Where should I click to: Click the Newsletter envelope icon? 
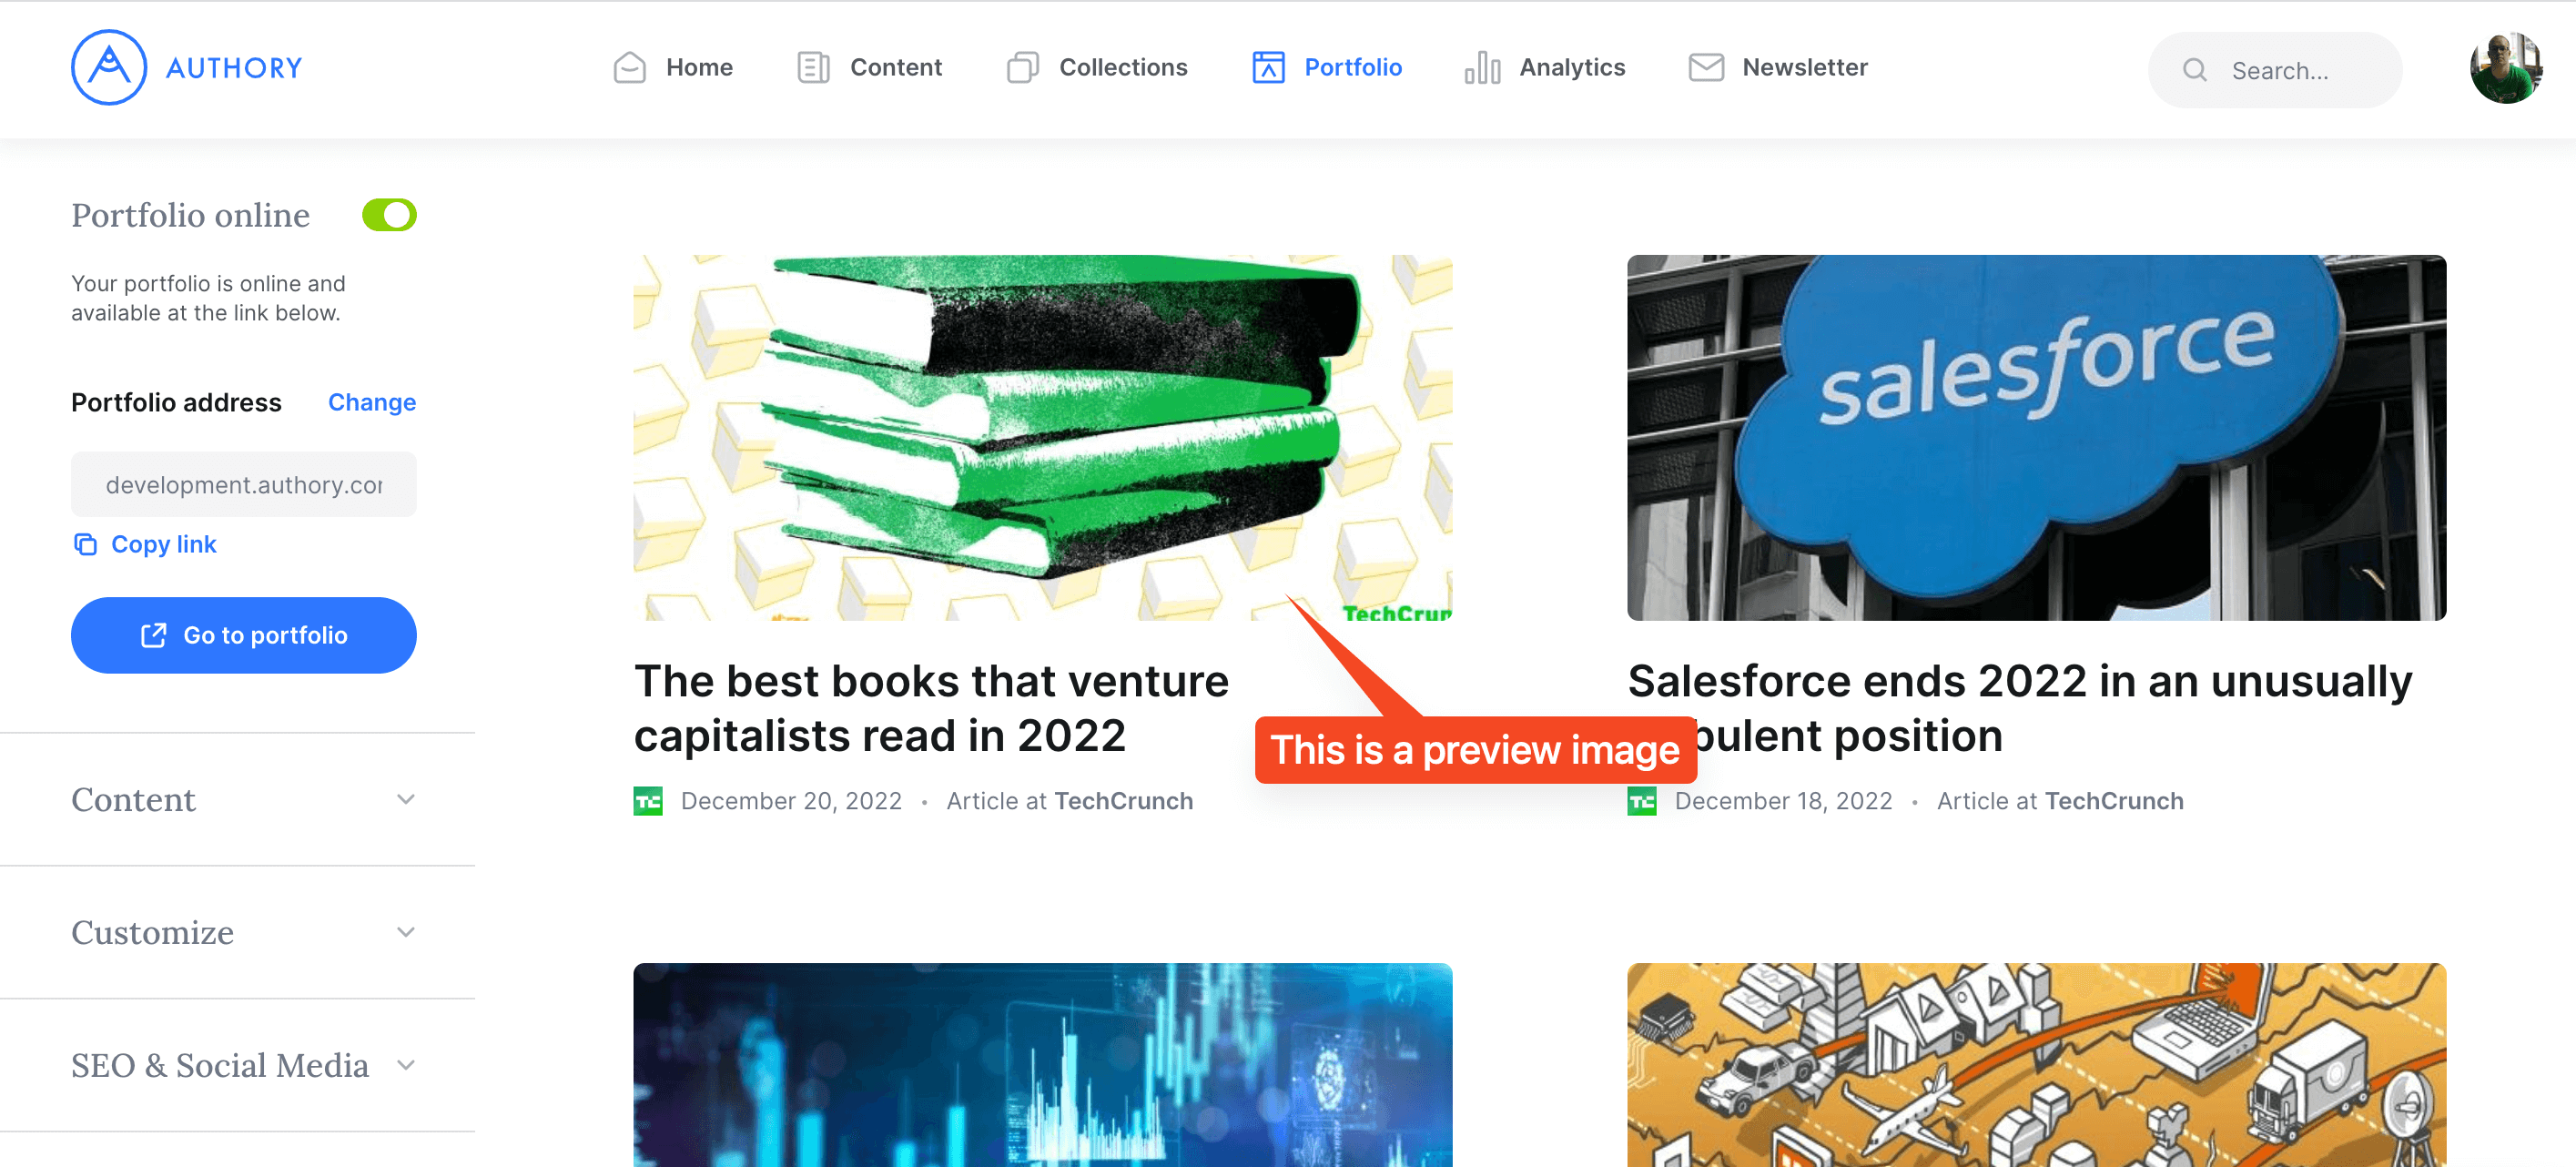click(x=1706, y=67)
